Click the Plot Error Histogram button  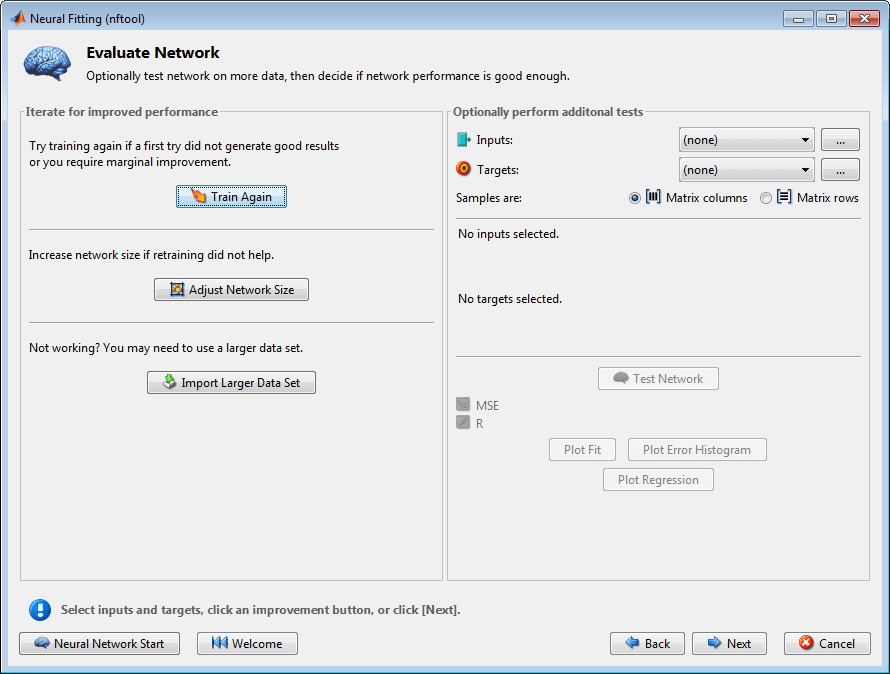697,450
